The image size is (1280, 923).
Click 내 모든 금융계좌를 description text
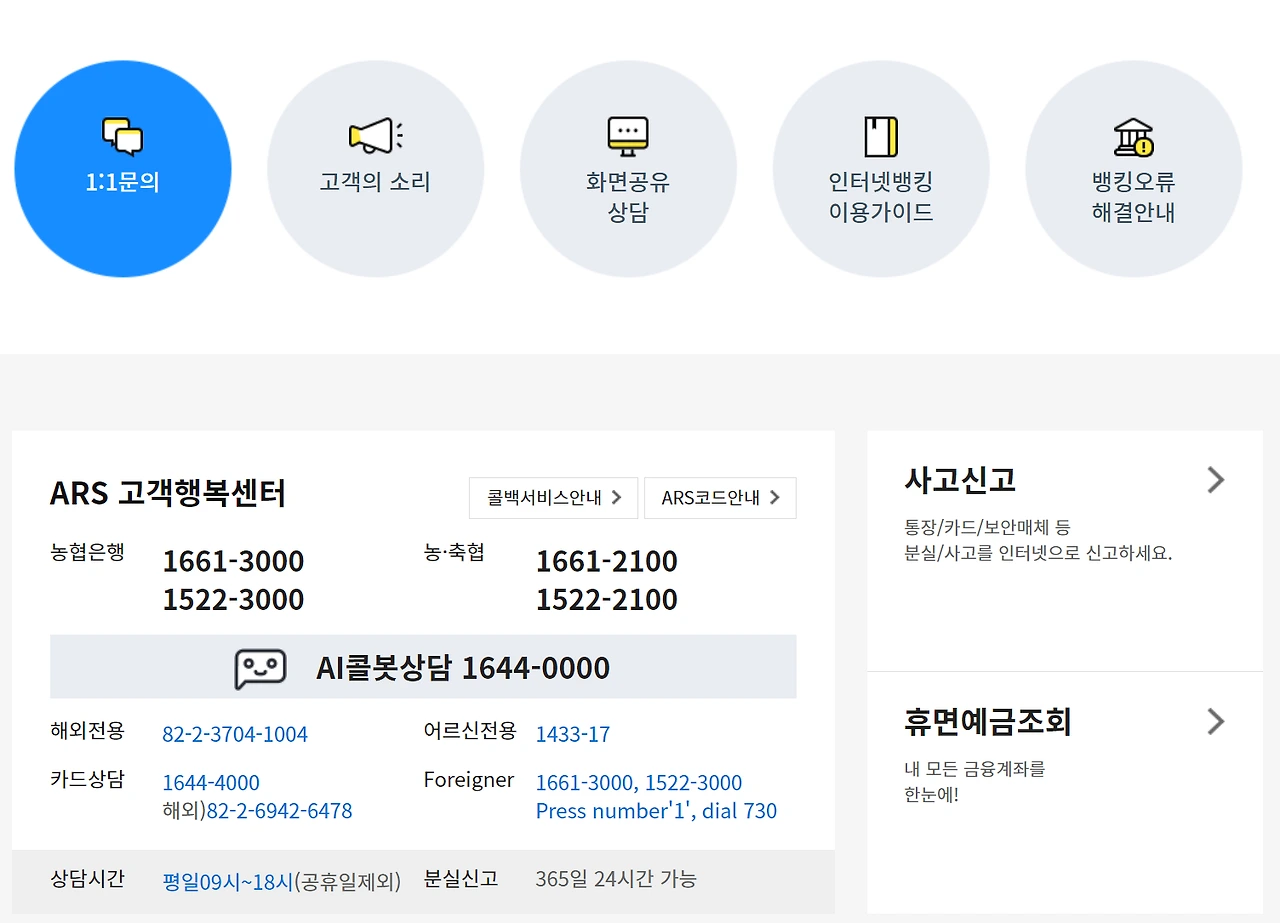click(x=975, y=769)
